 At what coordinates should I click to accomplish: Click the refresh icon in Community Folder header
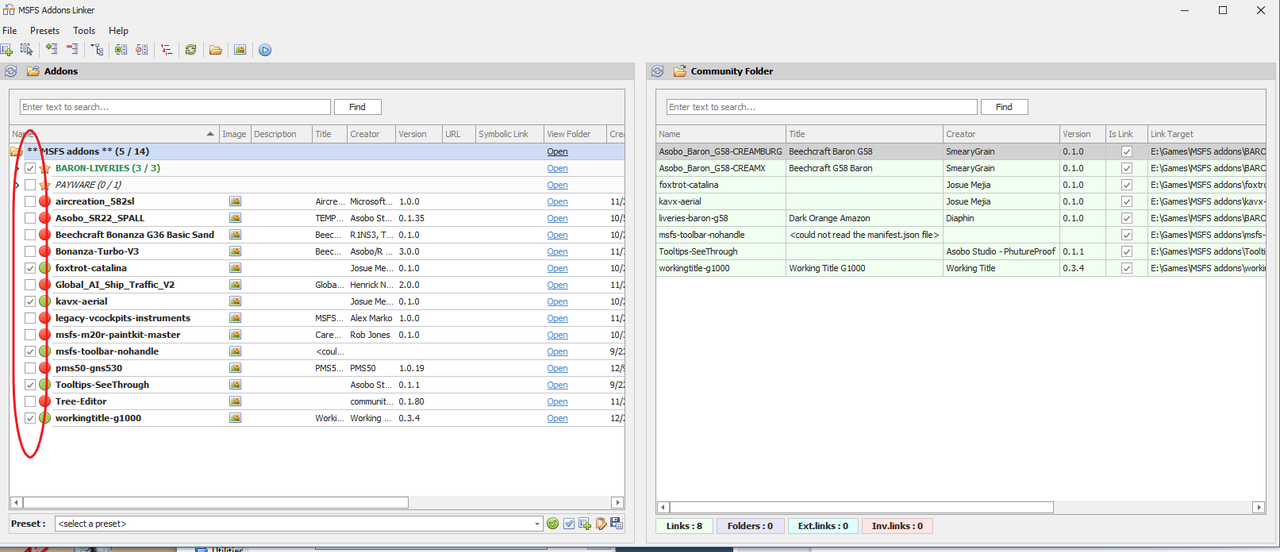657,72
